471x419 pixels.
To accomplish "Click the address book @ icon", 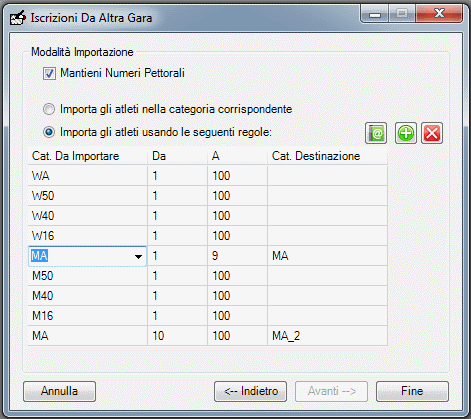I will (376, 133).
